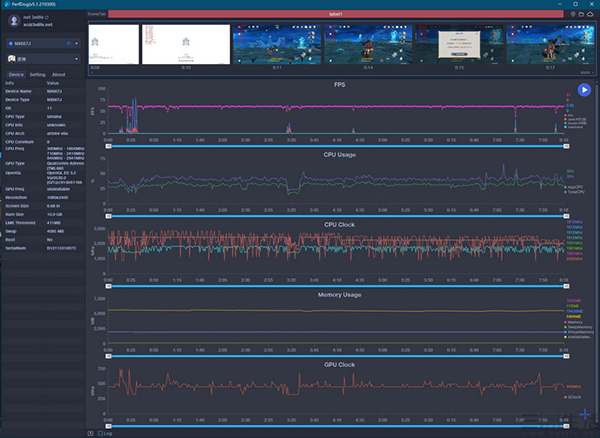Expand the NX667J device dropdown
Viewport: 600px width, 438px height.
pos(78,44)
